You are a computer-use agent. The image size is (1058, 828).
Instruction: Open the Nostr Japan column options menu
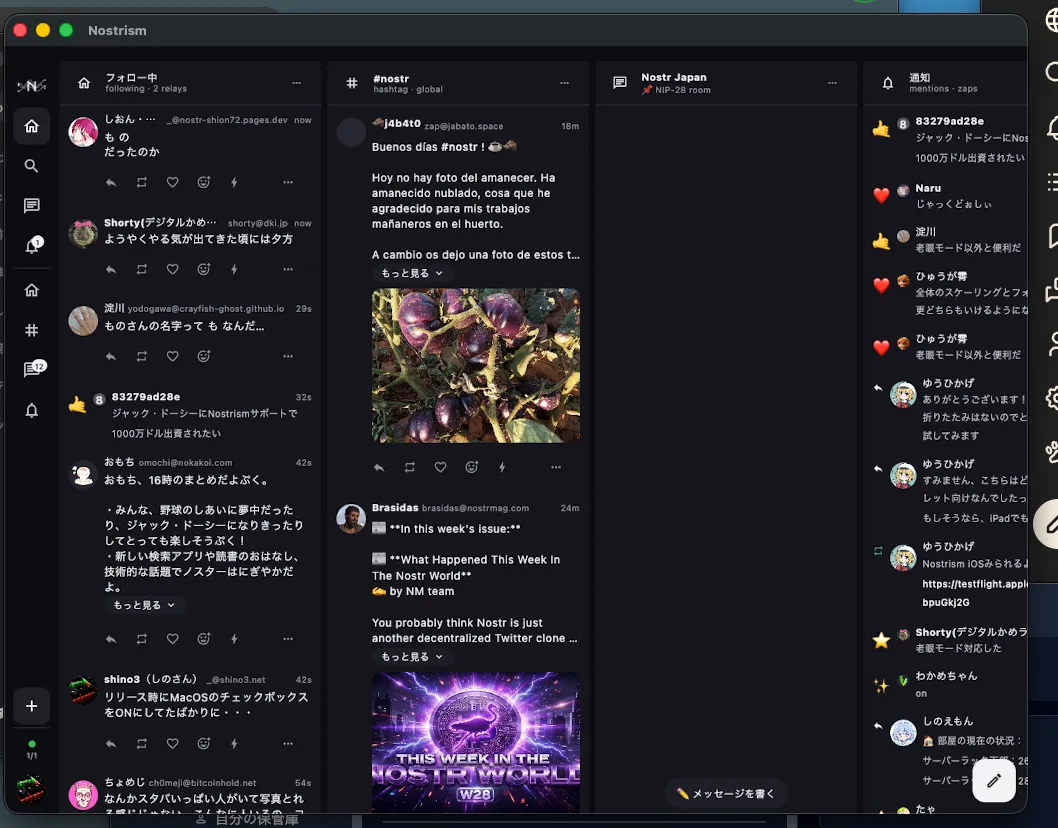(832, 82)
